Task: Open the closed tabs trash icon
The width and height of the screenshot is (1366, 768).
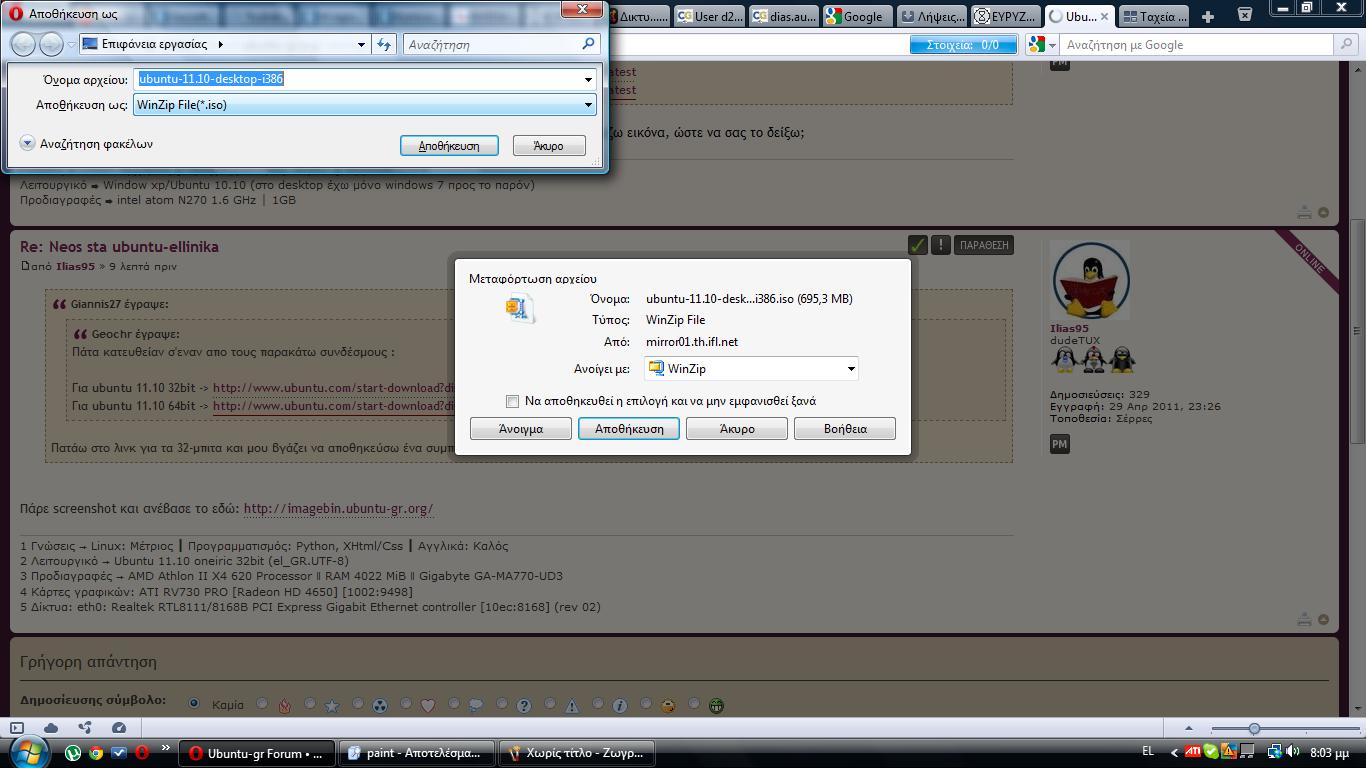Action: click(1245, 15)
